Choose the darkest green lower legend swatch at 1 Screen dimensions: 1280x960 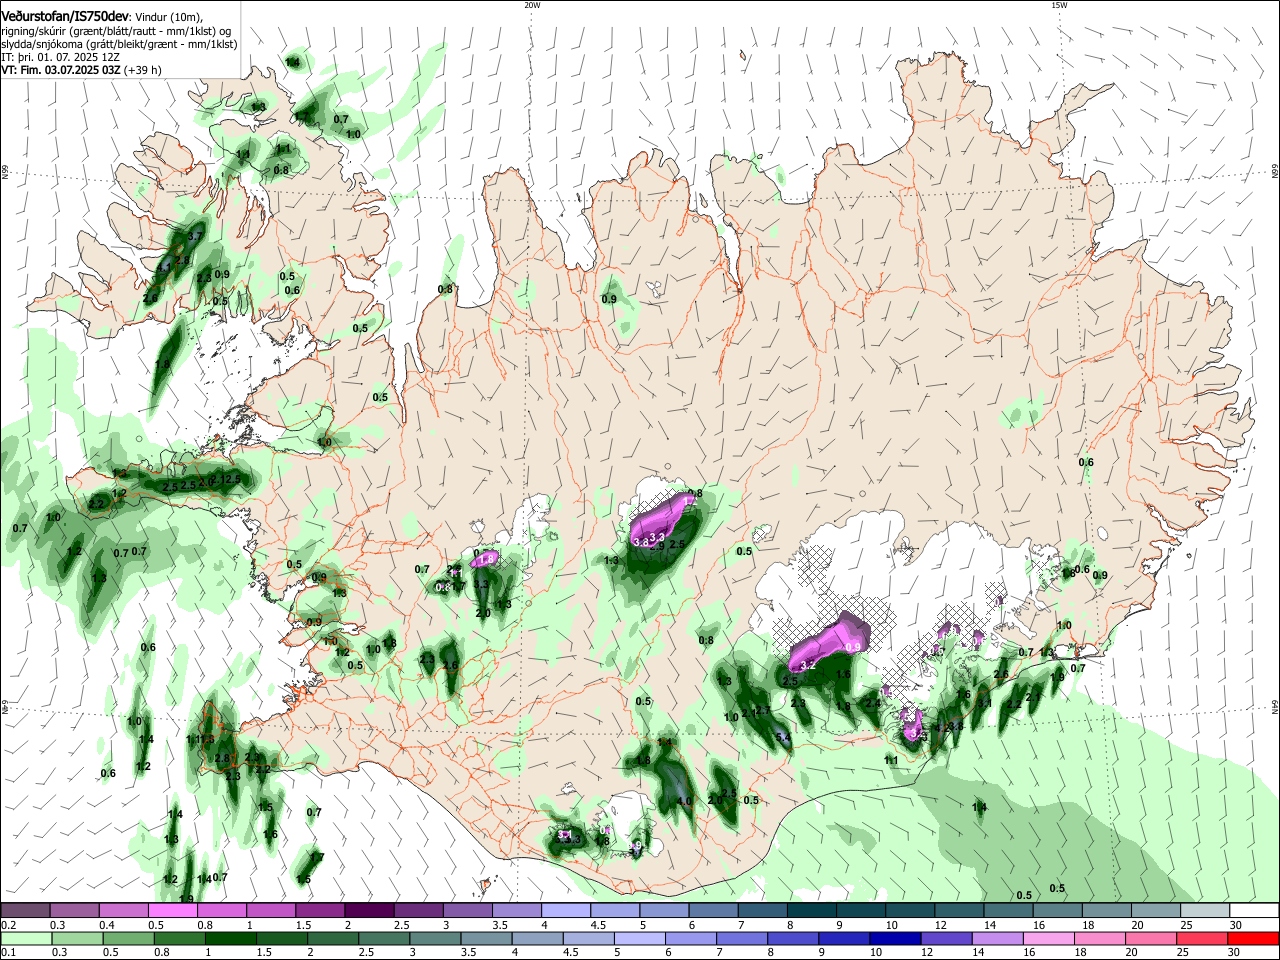[230, 938]
